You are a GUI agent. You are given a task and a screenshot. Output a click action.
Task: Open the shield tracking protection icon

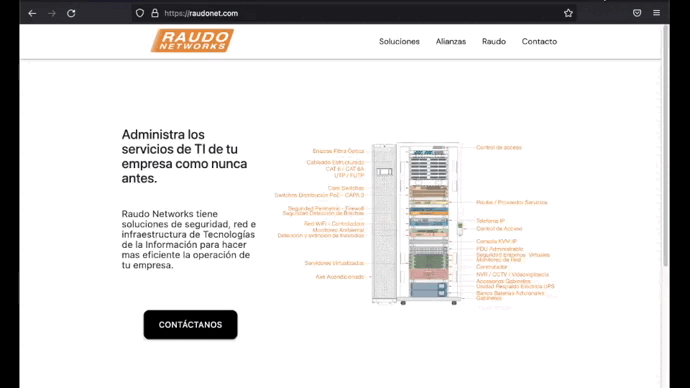pyautogui.click(x=139, y=13)
